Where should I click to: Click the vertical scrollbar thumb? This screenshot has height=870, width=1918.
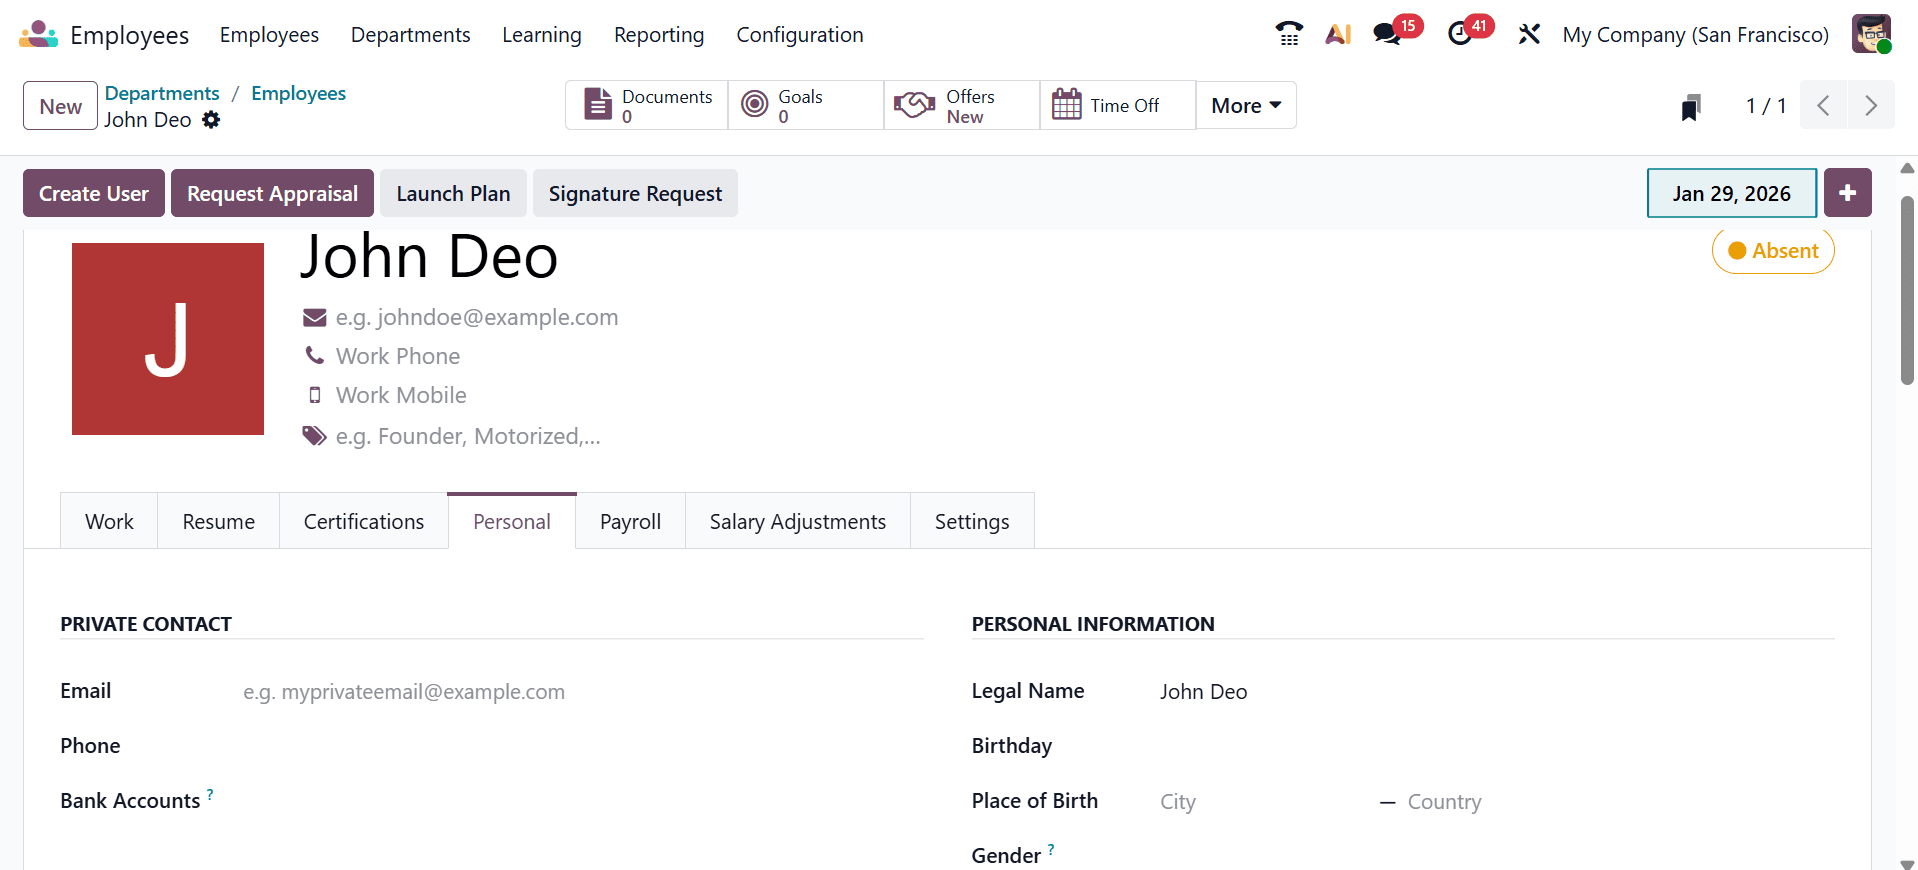[x=1907, y=290]
